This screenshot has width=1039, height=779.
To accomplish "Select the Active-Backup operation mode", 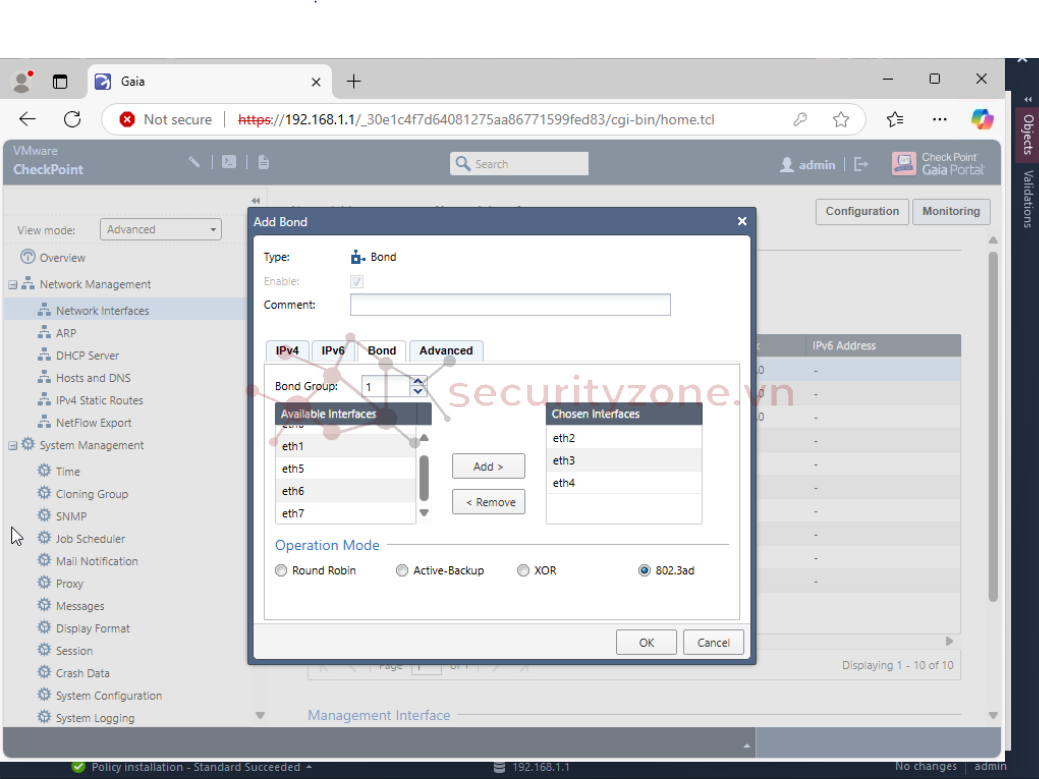I will tap(402, 570).
